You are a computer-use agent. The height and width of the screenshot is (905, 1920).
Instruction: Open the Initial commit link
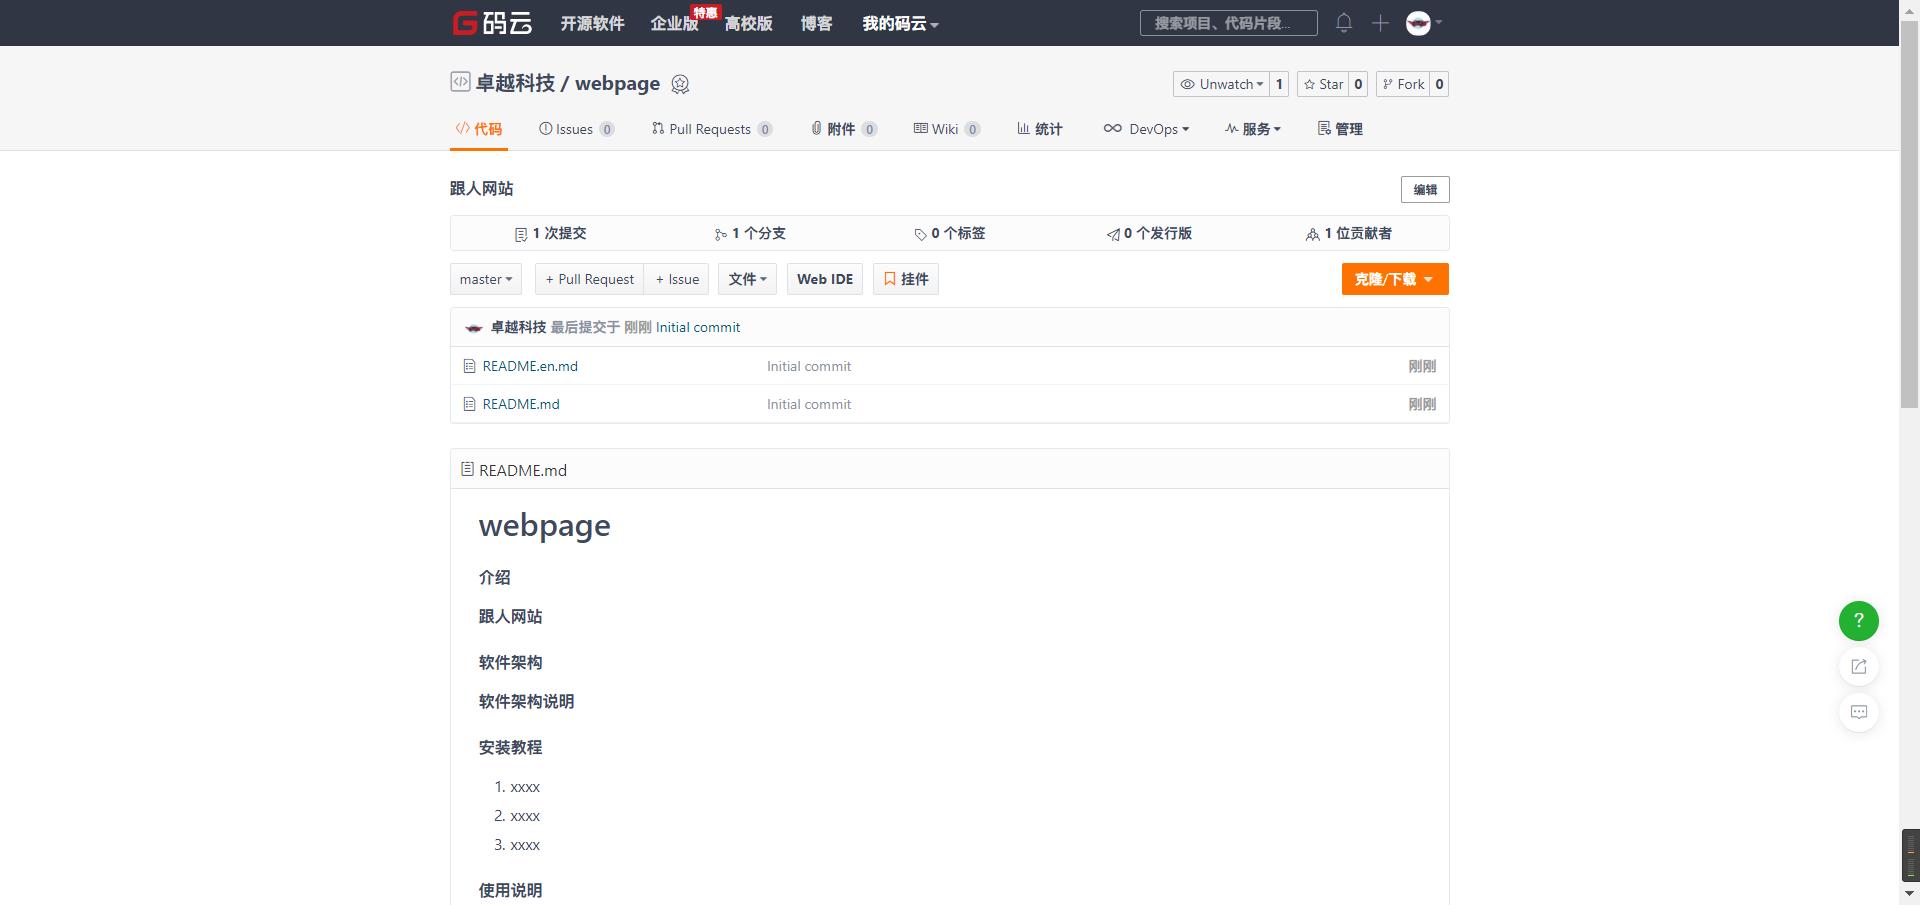pos(698,327)
